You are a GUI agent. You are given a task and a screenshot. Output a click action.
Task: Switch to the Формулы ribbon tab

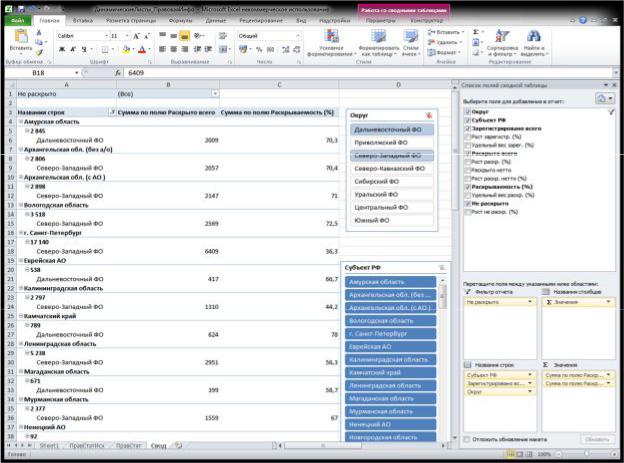[180, 20]
